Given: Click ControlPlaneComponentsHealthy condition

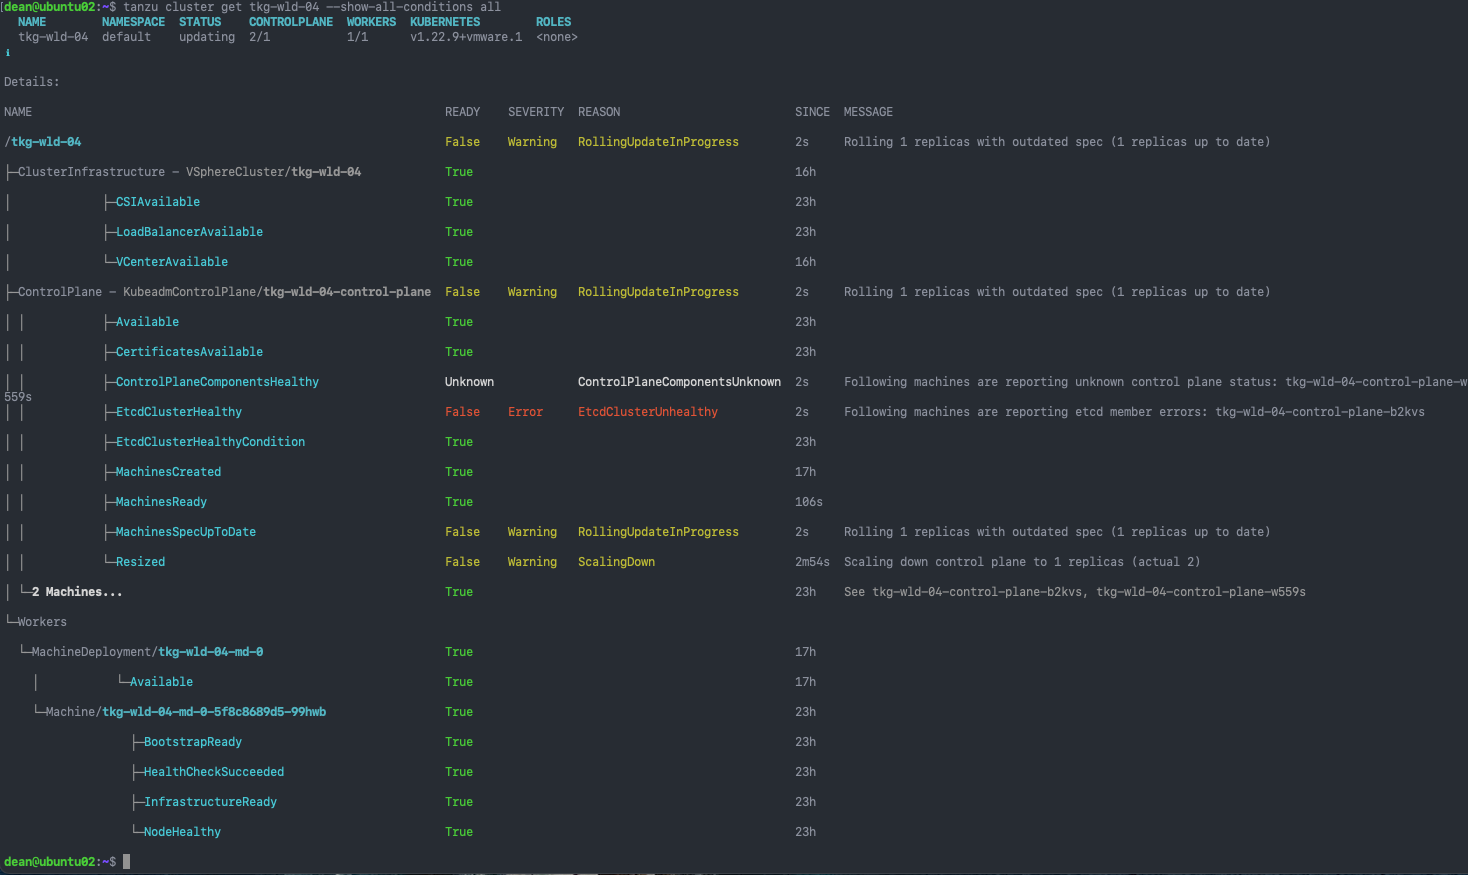Looking at the screenshot, I should 217,382.
